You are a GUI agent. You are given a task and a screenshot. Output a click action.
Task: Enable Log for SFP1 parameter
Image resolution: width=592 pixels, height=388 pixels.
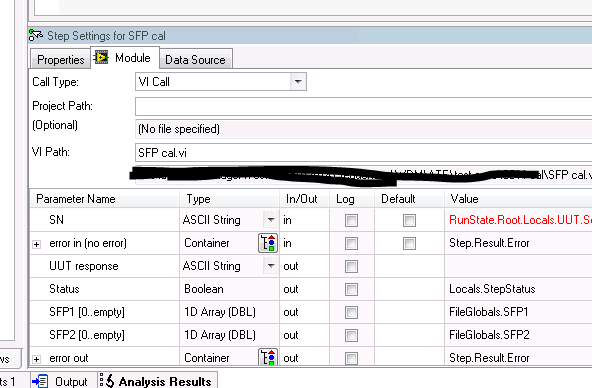point(351,313)
